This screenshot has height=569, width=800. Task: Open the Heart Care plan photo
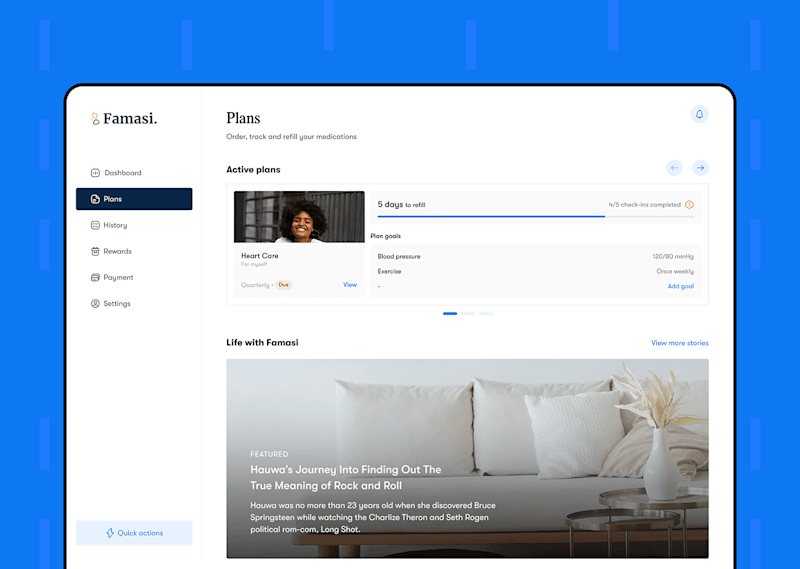coord(299,217)
